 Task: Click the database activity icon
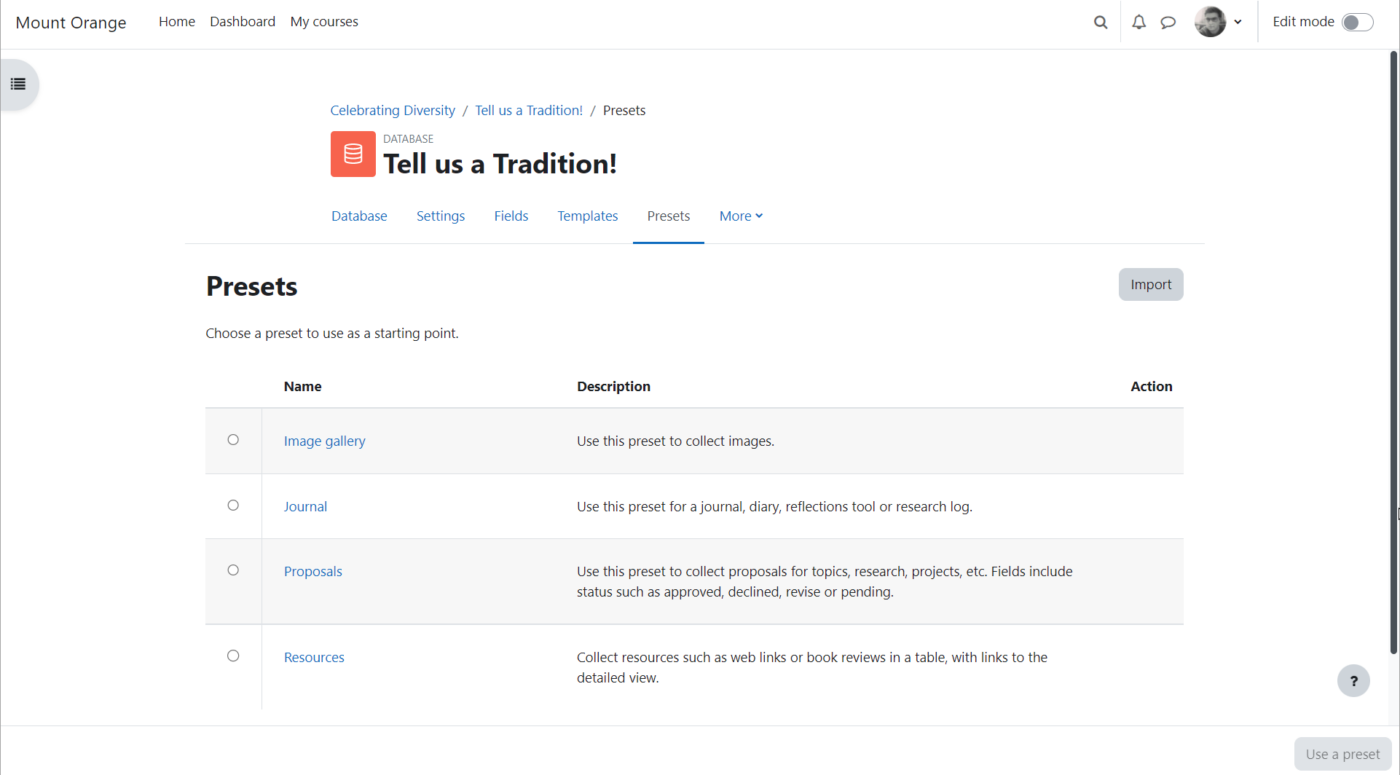pyautogui.click(x=352, y=153)
